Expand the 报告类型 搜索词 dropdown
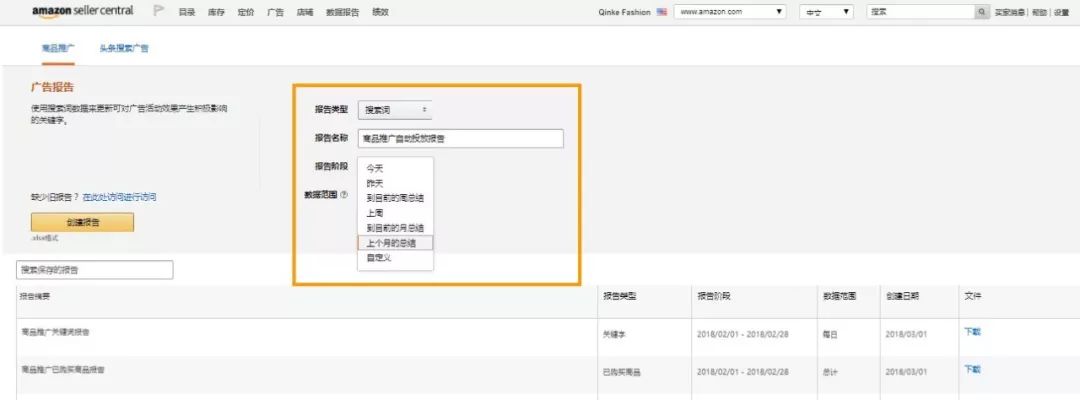Screen dimensions: 1080x400 click(395, 110)
